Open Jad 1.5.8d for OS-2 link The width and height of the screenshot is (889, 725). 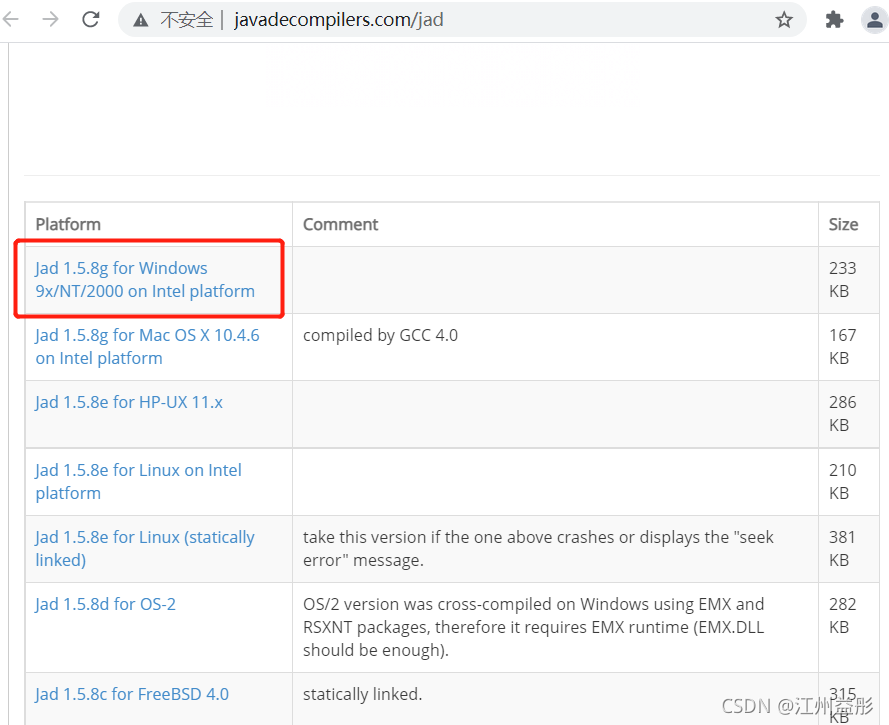[x=105, y=604]
